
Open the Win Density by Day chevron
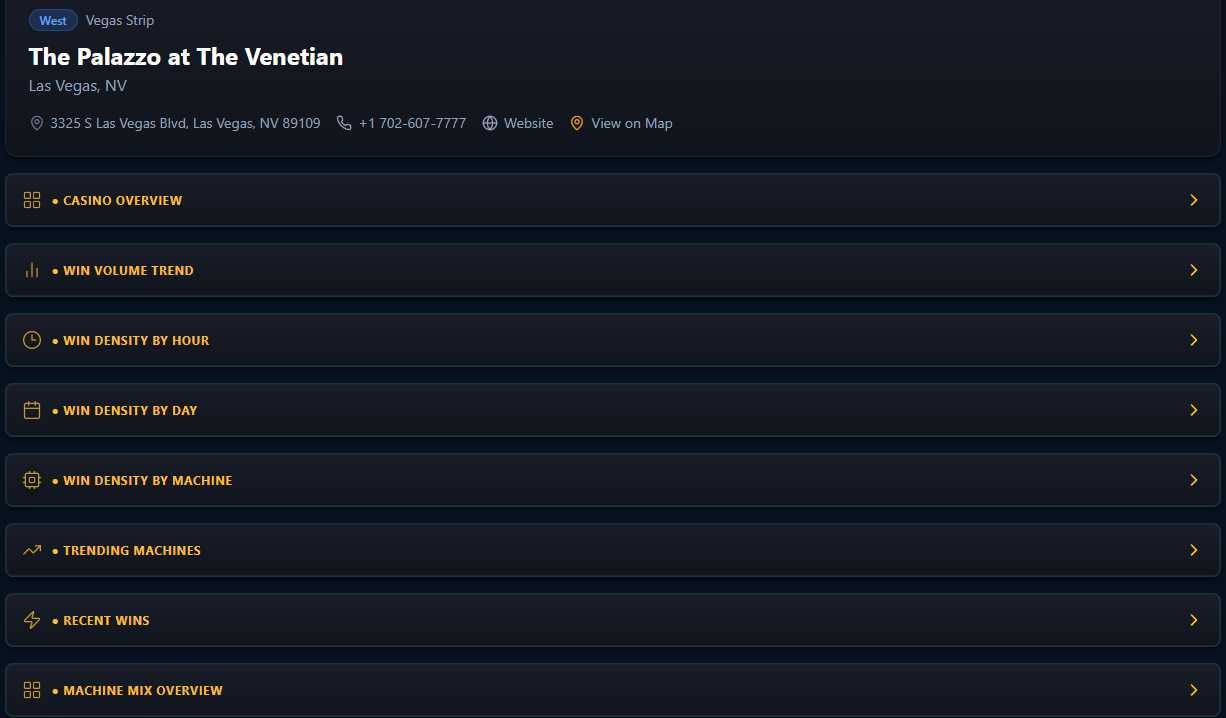point(1193,410)
